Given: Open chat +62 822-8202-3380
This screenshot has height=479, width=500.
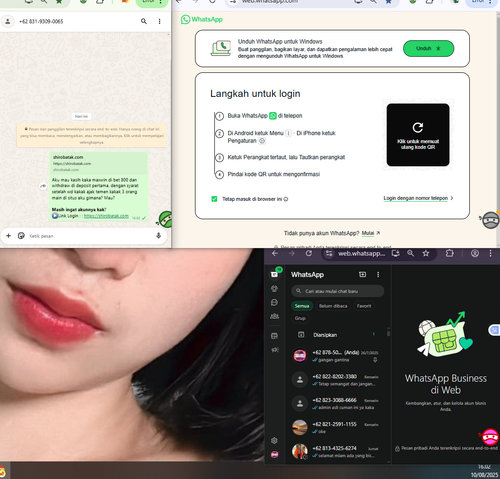Looking at the screenshot, I should point(337,380).
